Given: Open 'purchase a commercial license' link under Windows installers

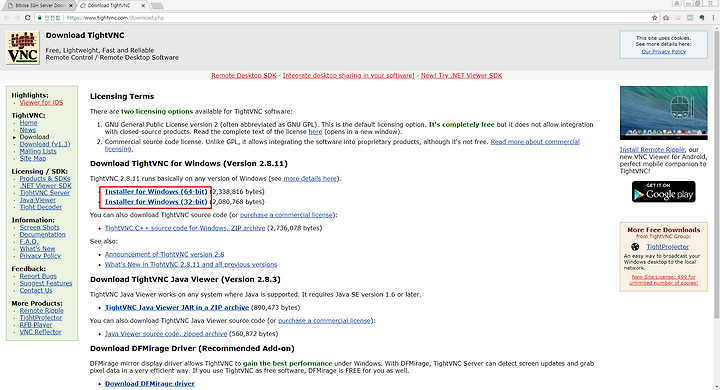Looking at the screenshot, I should [286, 215].
